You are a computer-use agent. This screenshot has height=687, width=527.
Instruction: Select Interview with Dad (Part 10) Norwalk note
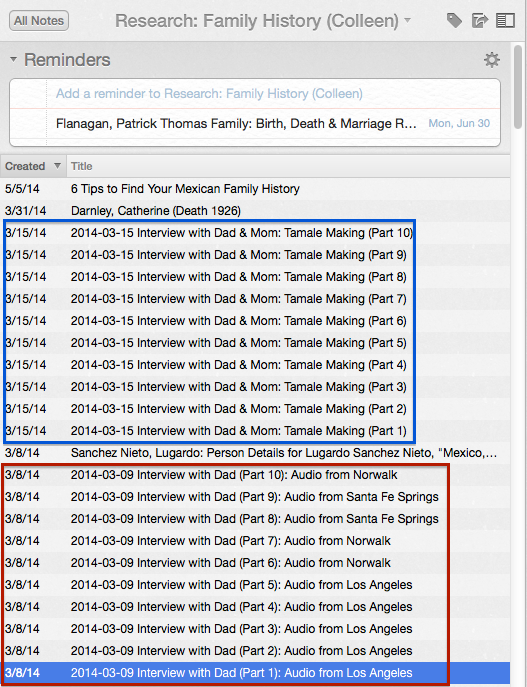point(255,475)
